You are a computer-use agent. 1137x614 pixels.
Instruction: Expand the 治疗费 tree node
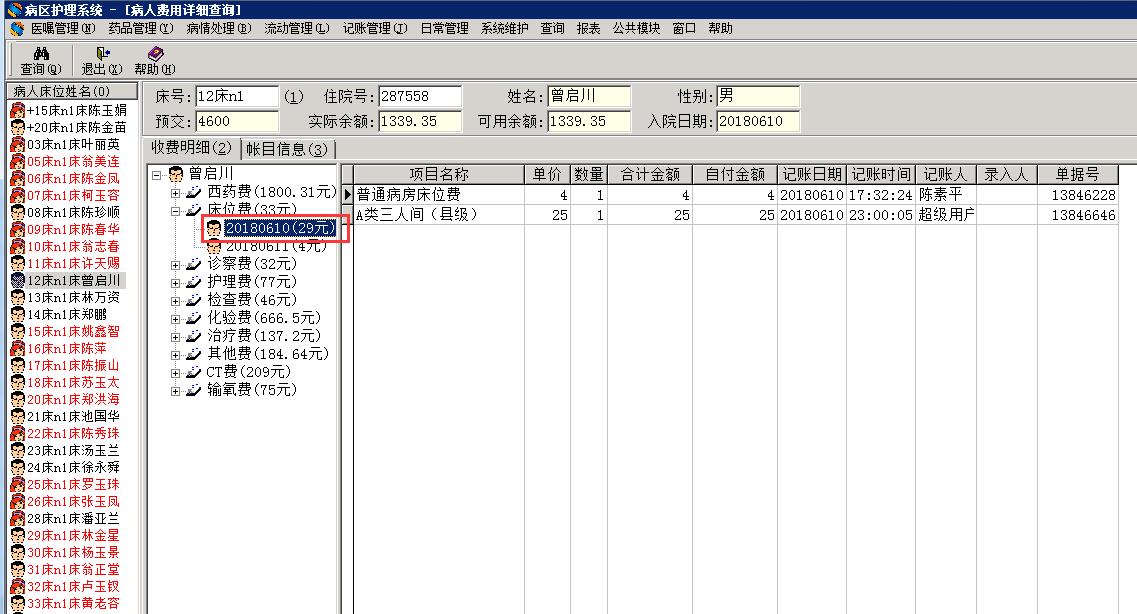point(175,338)
